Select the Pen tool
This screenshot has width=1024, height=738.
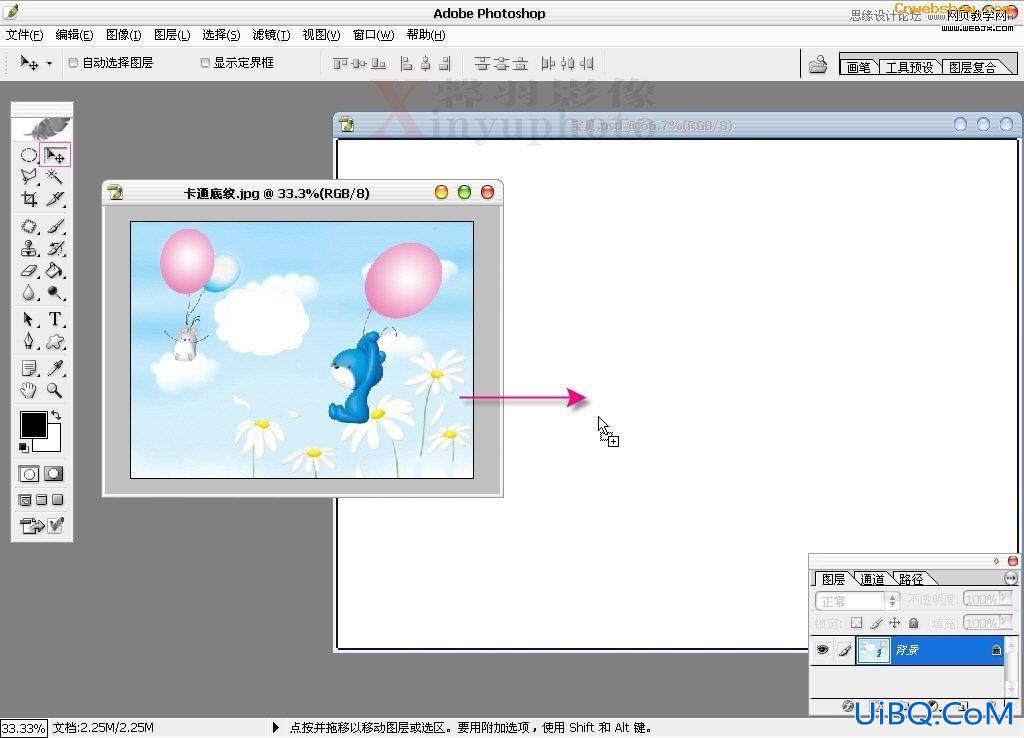click(x=28, y=342)
